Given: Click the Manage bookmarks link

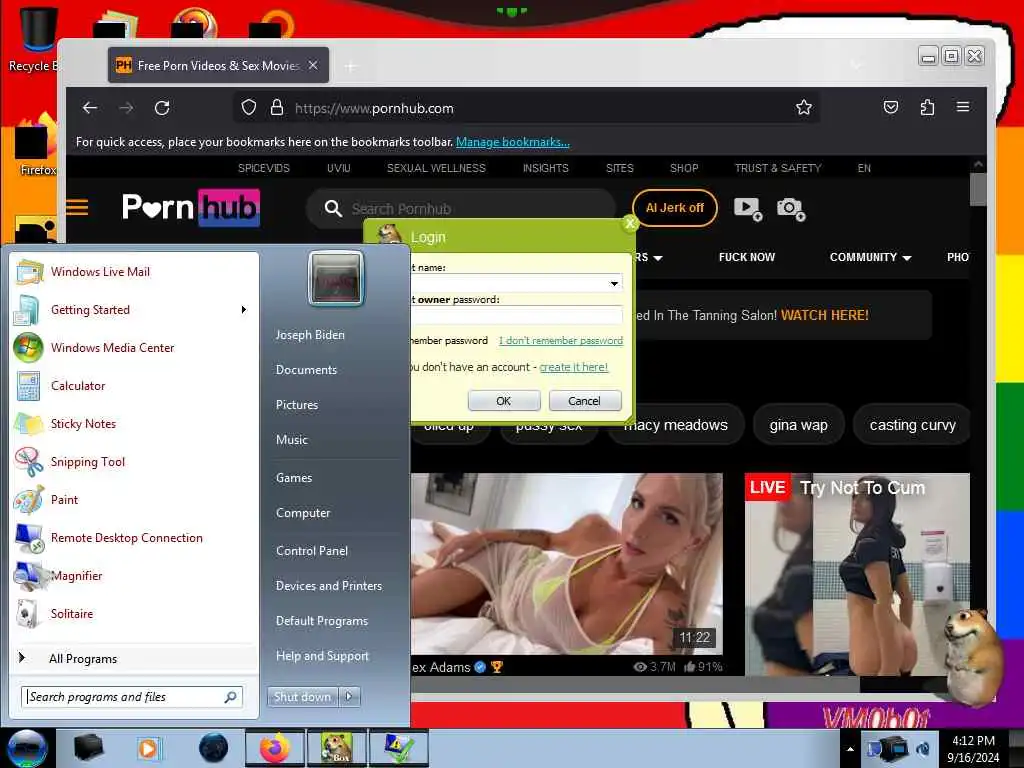Looking at the screenshot, I should [513, 142].
